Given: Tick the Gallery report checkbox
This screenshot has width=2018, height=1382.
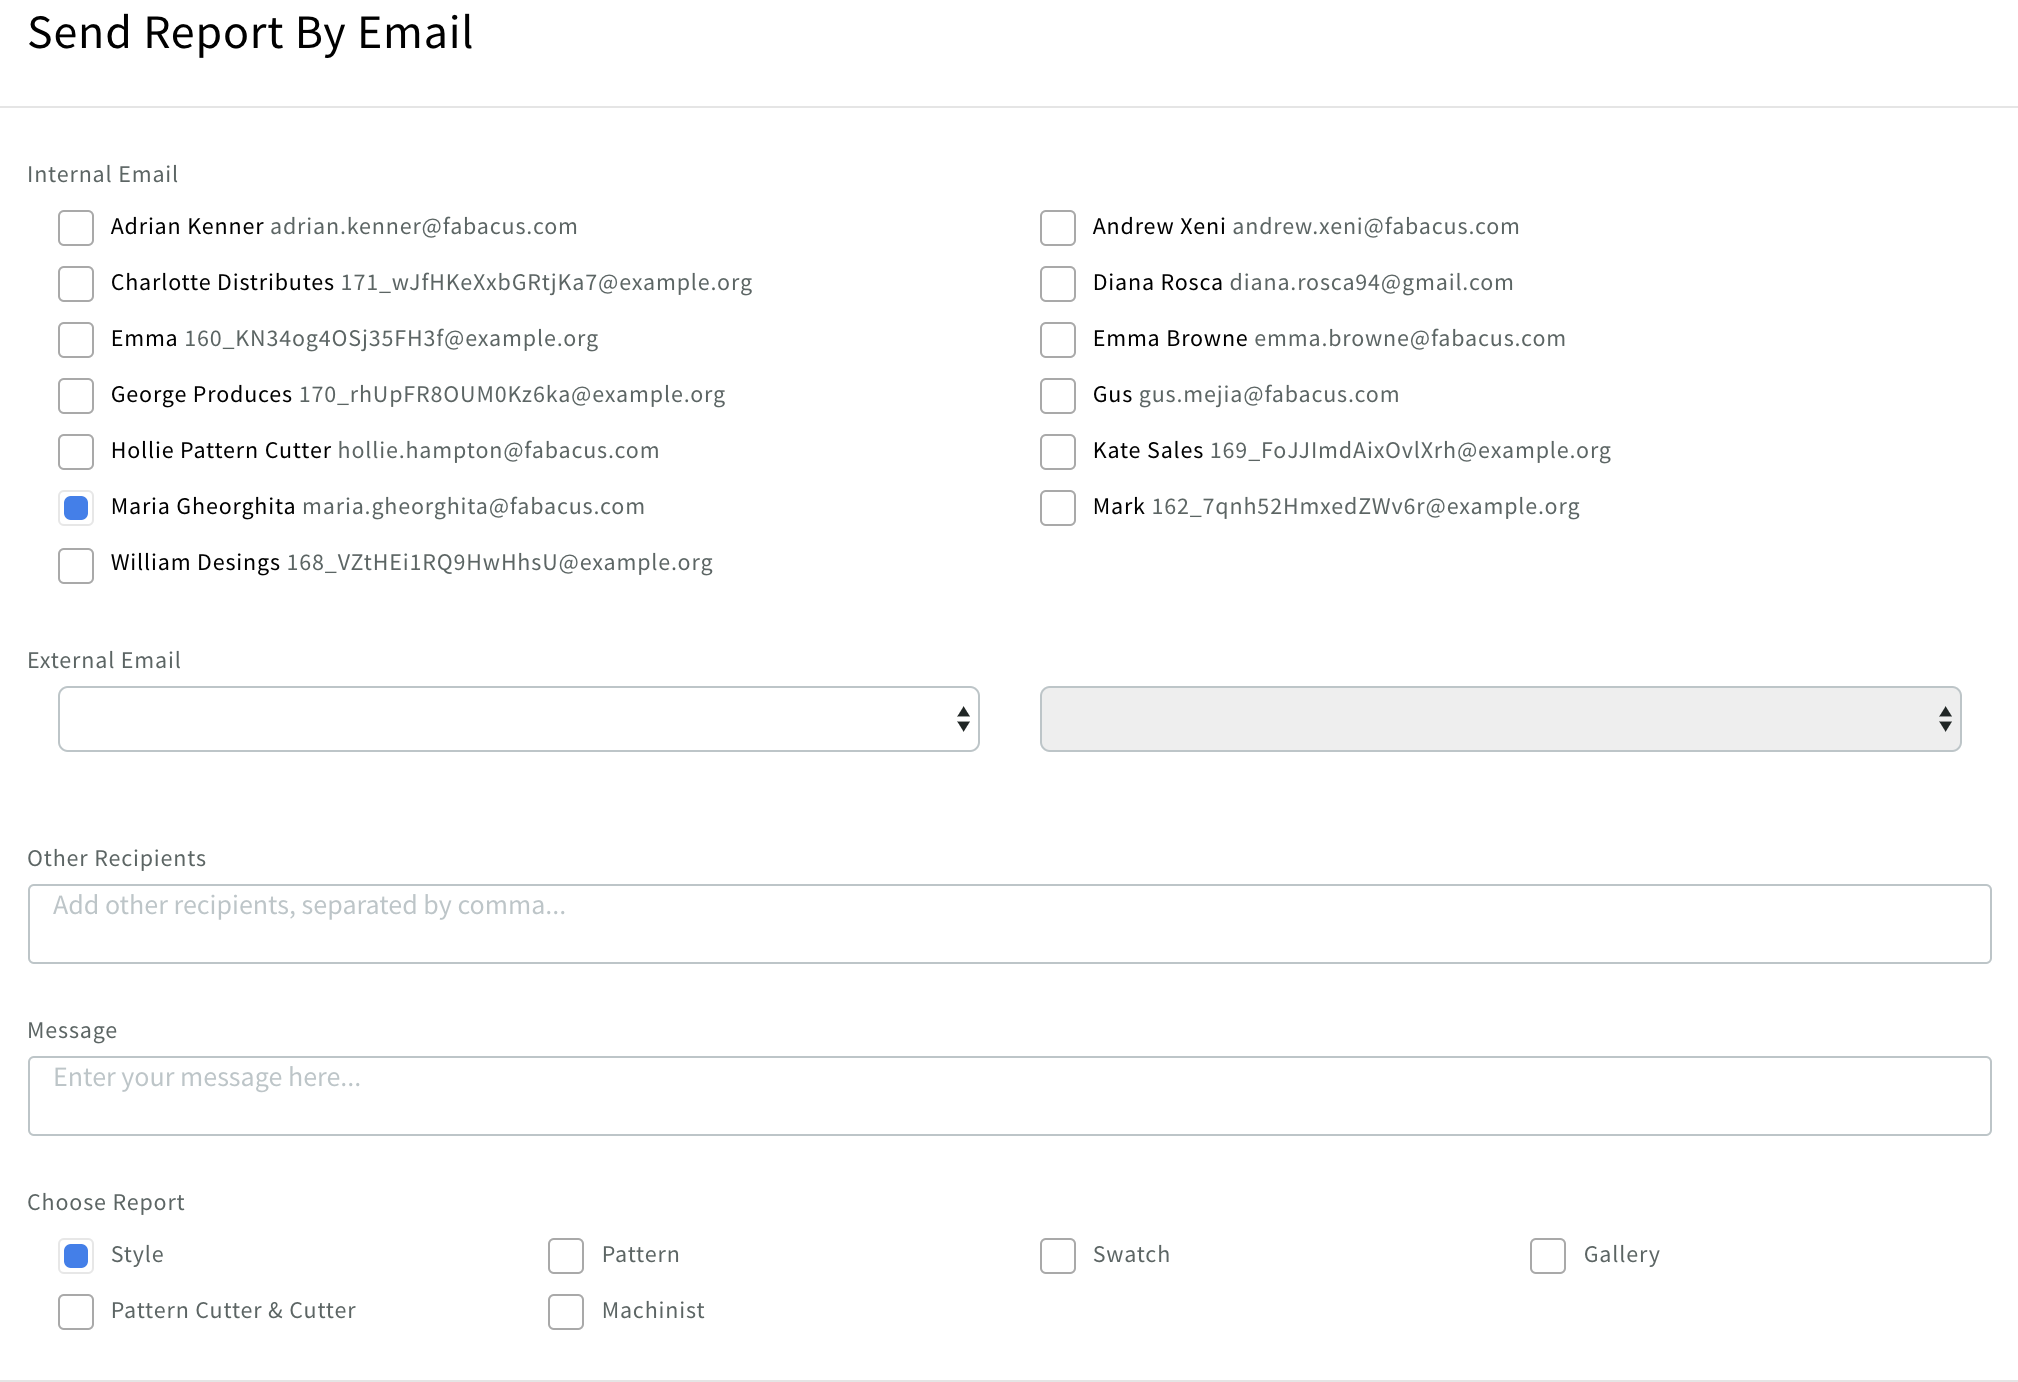Looking at the screenshot, I should point(1547,1256).
